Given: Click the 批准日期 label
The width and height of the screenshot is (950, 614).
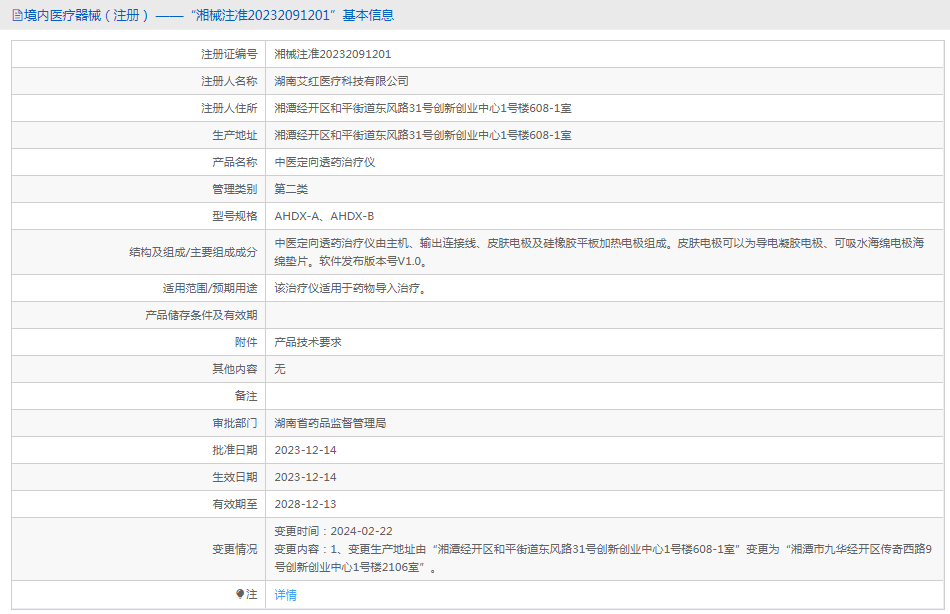Looking at the screenshot, I should point(234,450).
